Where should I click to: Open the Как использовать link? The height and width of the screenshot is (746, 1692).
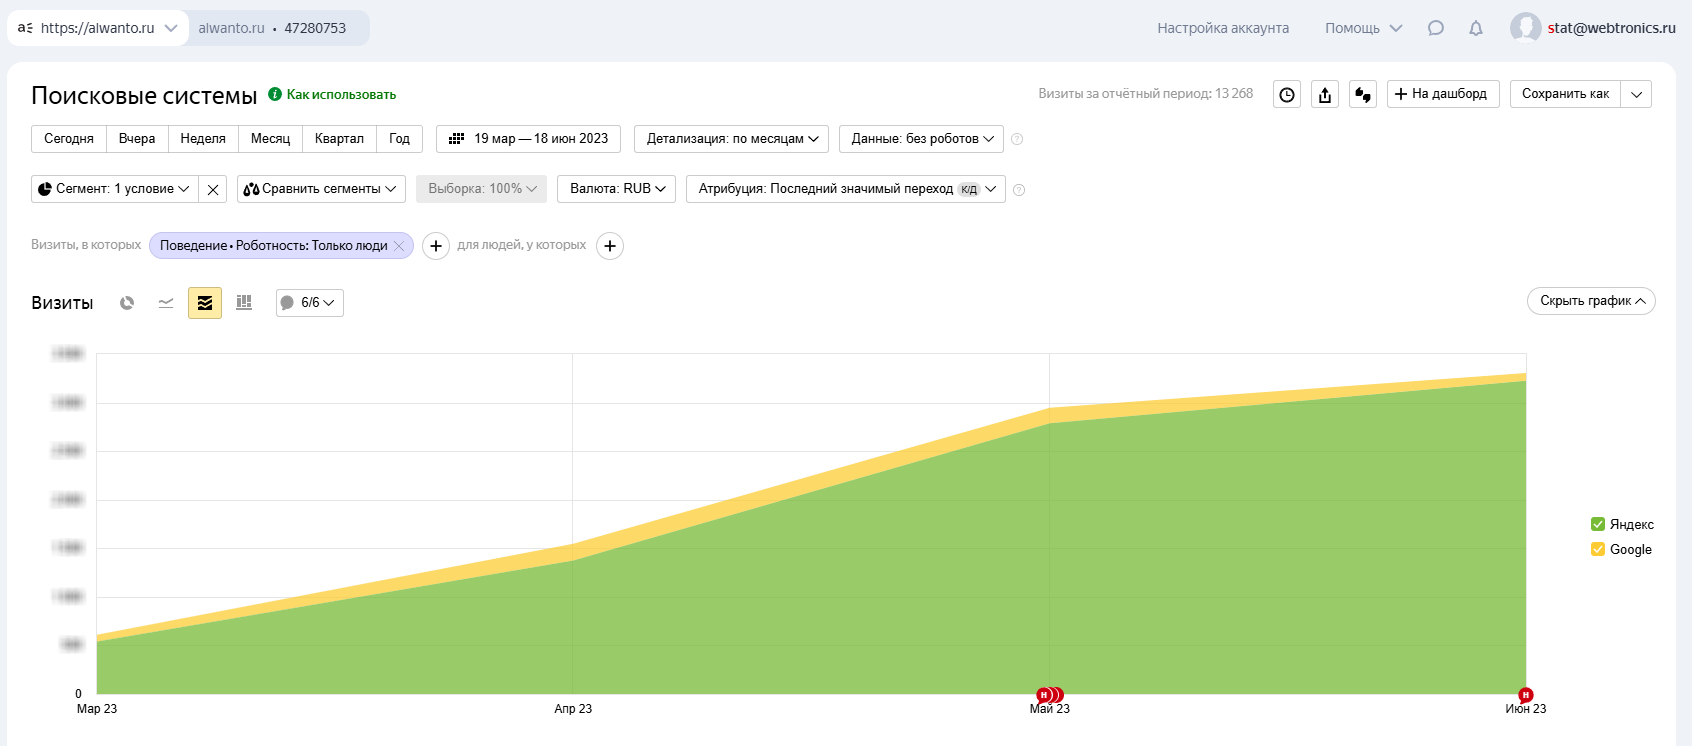click(341, 95)
